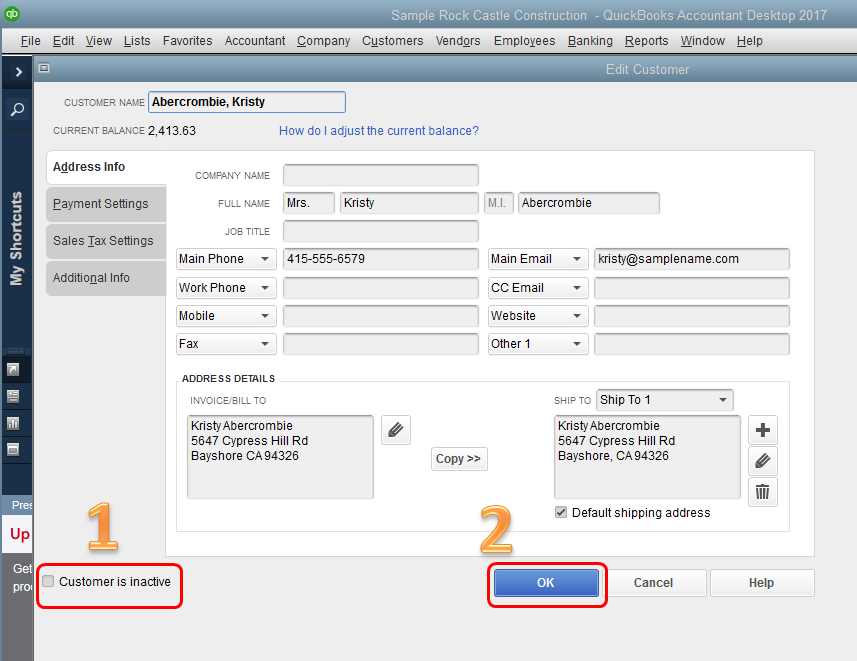Edit Ship To address with pencil icon
Viewport: 857px width, 661px height.
(762, 461)
